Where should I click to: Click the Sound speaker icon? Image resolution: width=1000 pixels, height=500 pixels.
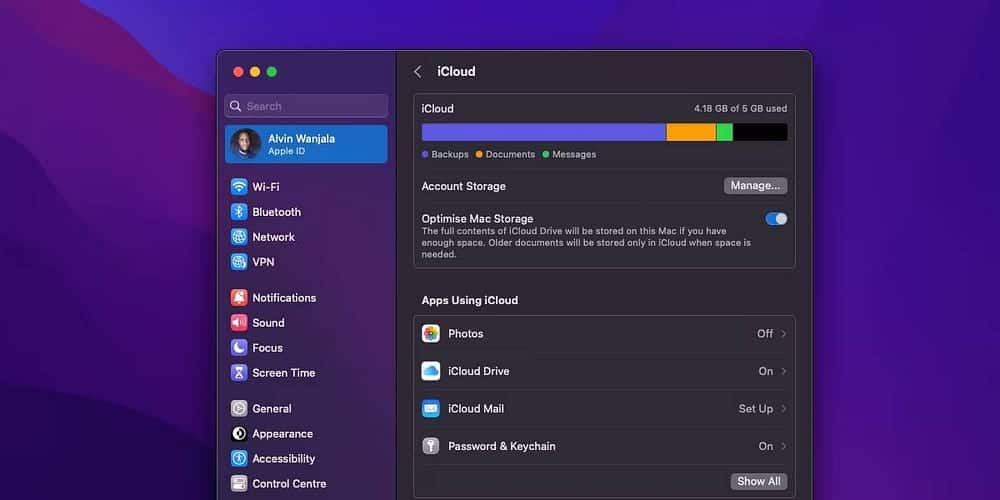(x=239, y=323)
